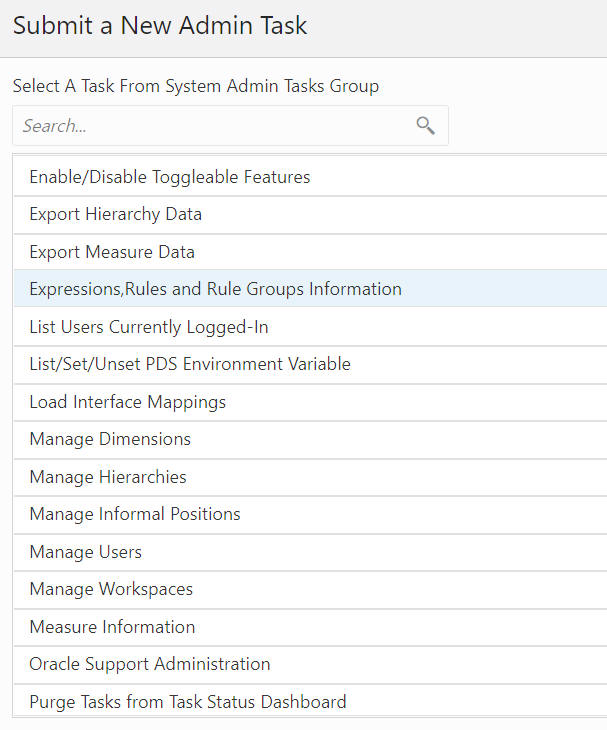Select the Measure Information task
This screenshot has width=607, height=730.
coord(112,627)
